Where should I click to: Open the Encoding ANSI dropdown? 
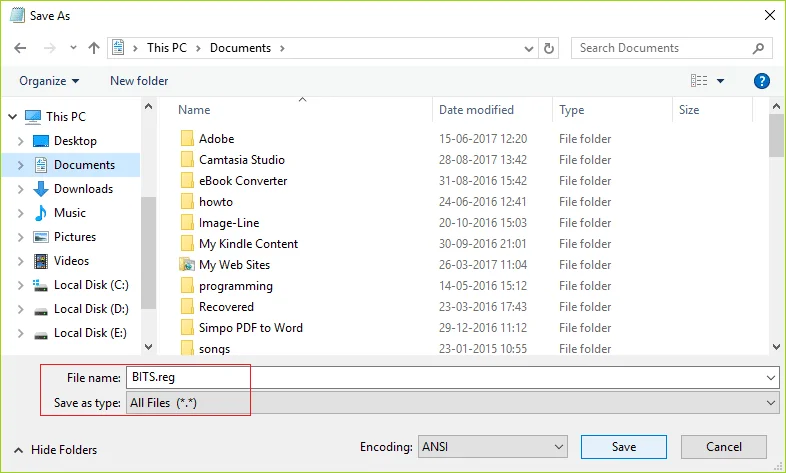pyautogui.click(x=493, y=446)
